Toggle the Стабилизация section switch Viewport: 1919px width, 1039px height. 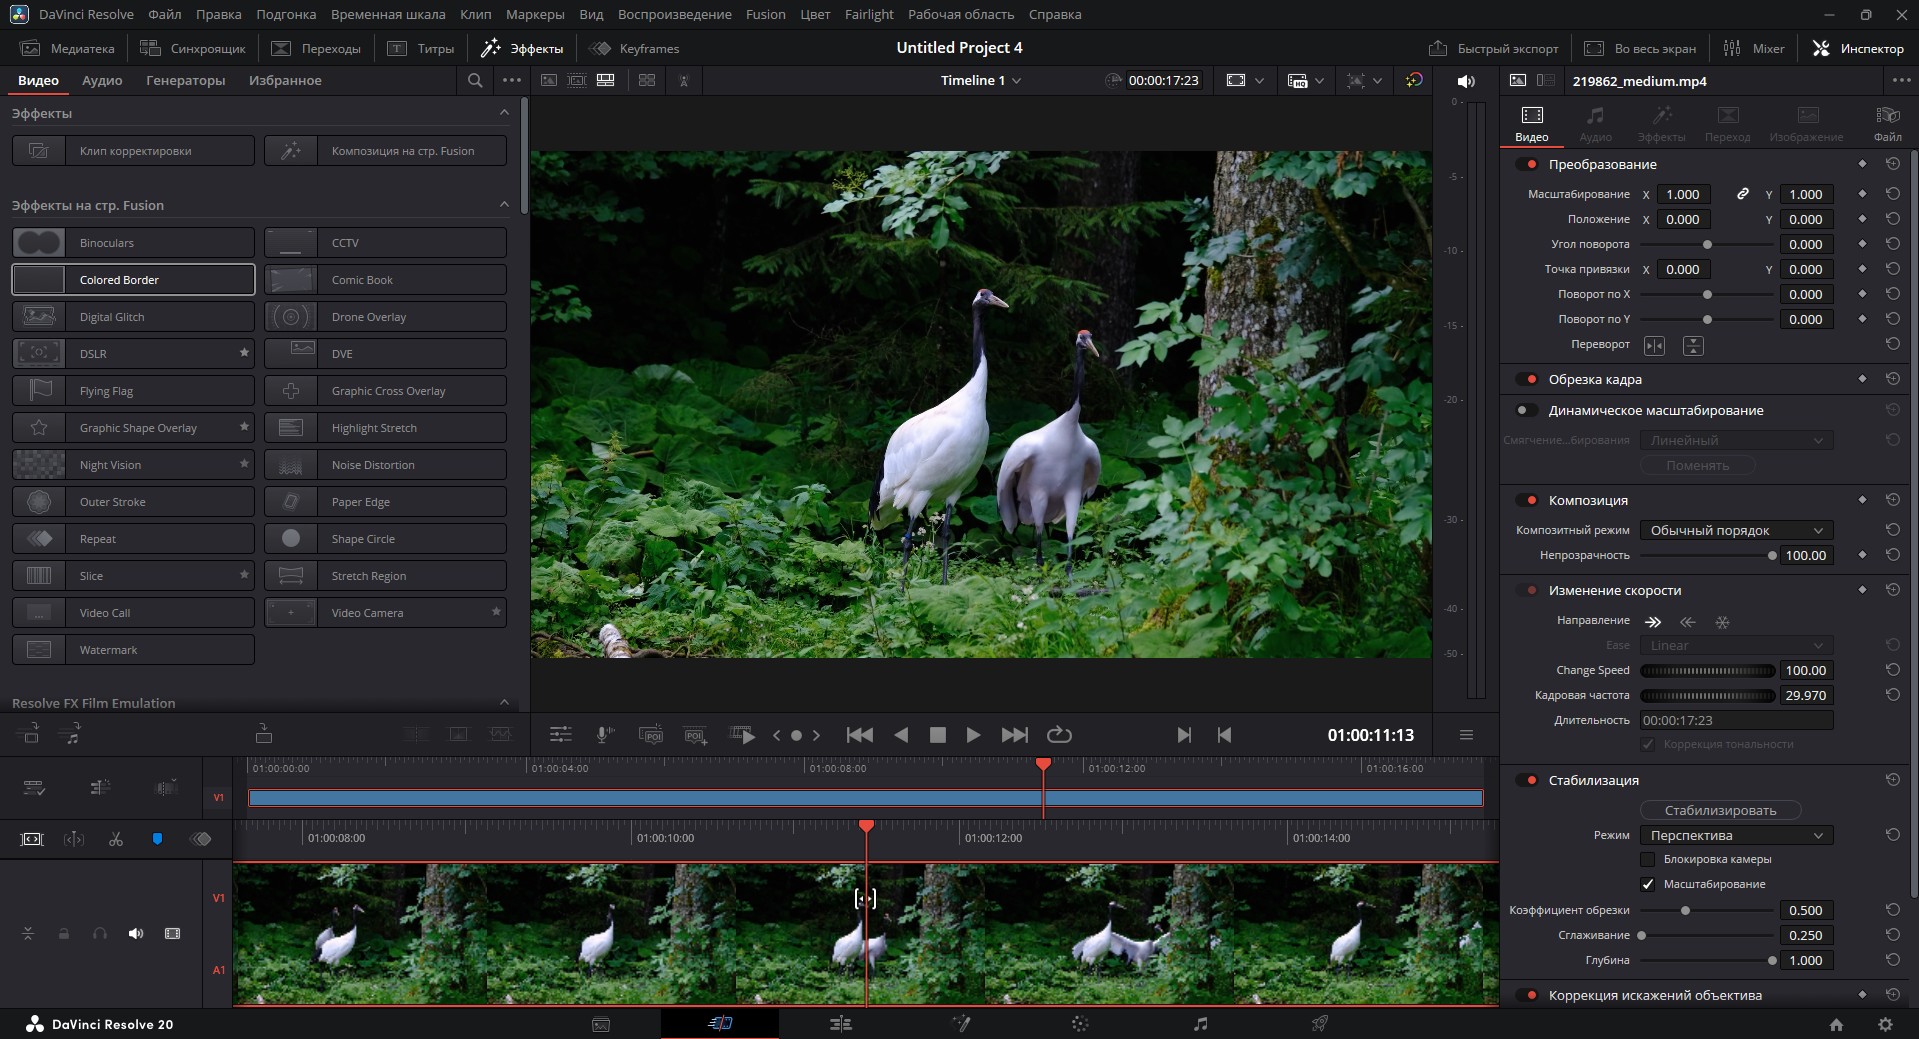[1527, 780]
